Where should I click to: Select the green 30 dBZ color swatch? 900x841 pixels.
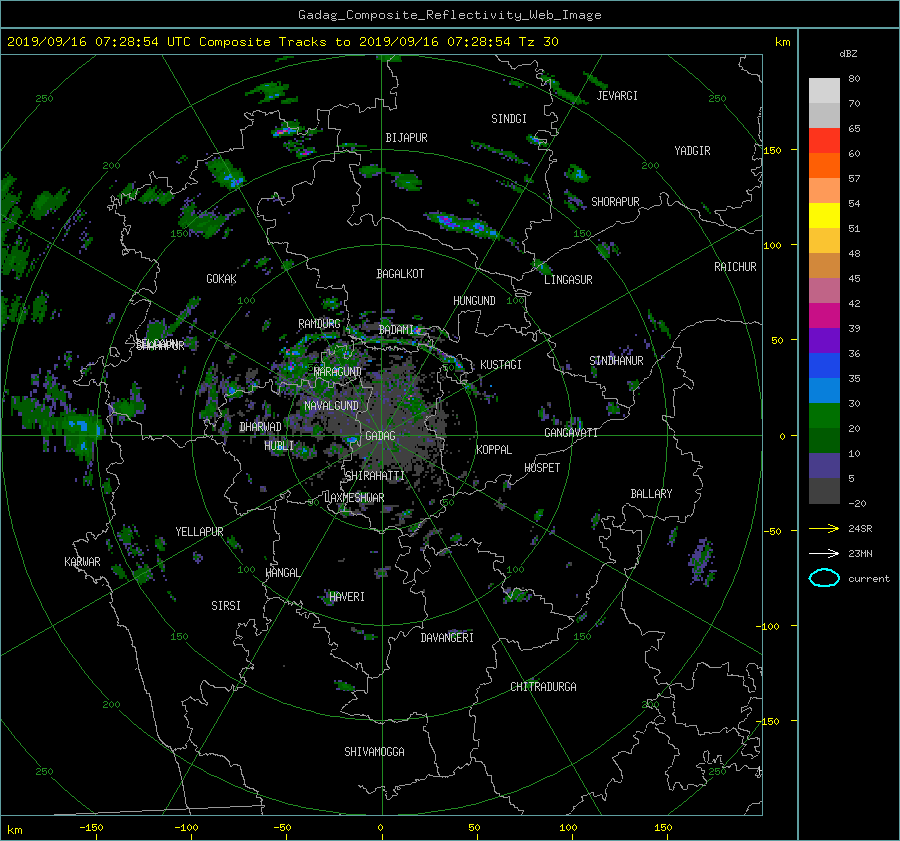(824, 415)
